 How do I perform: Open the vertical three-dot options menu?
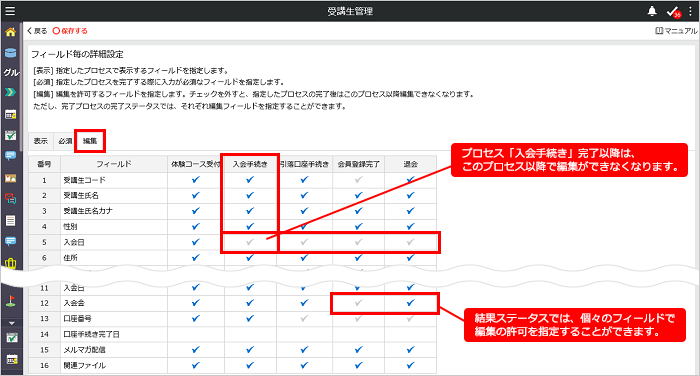(690, 11)
